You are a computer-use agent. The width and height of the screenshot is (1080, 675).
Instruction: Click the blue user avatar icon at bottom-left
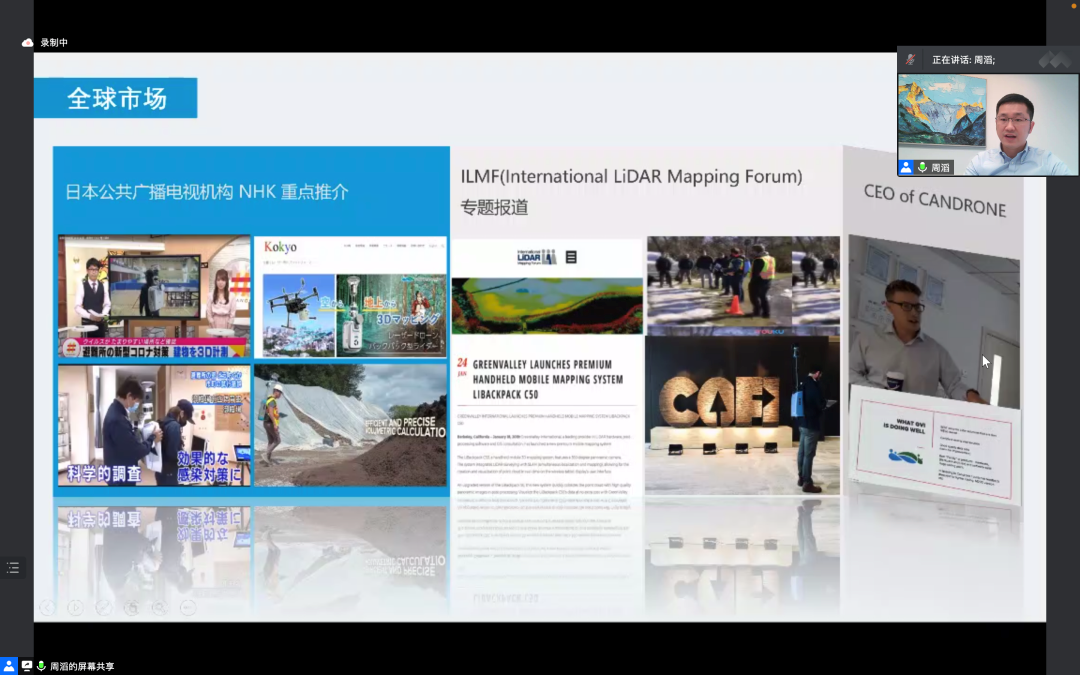pyautogui.click(x=9, y=666)
